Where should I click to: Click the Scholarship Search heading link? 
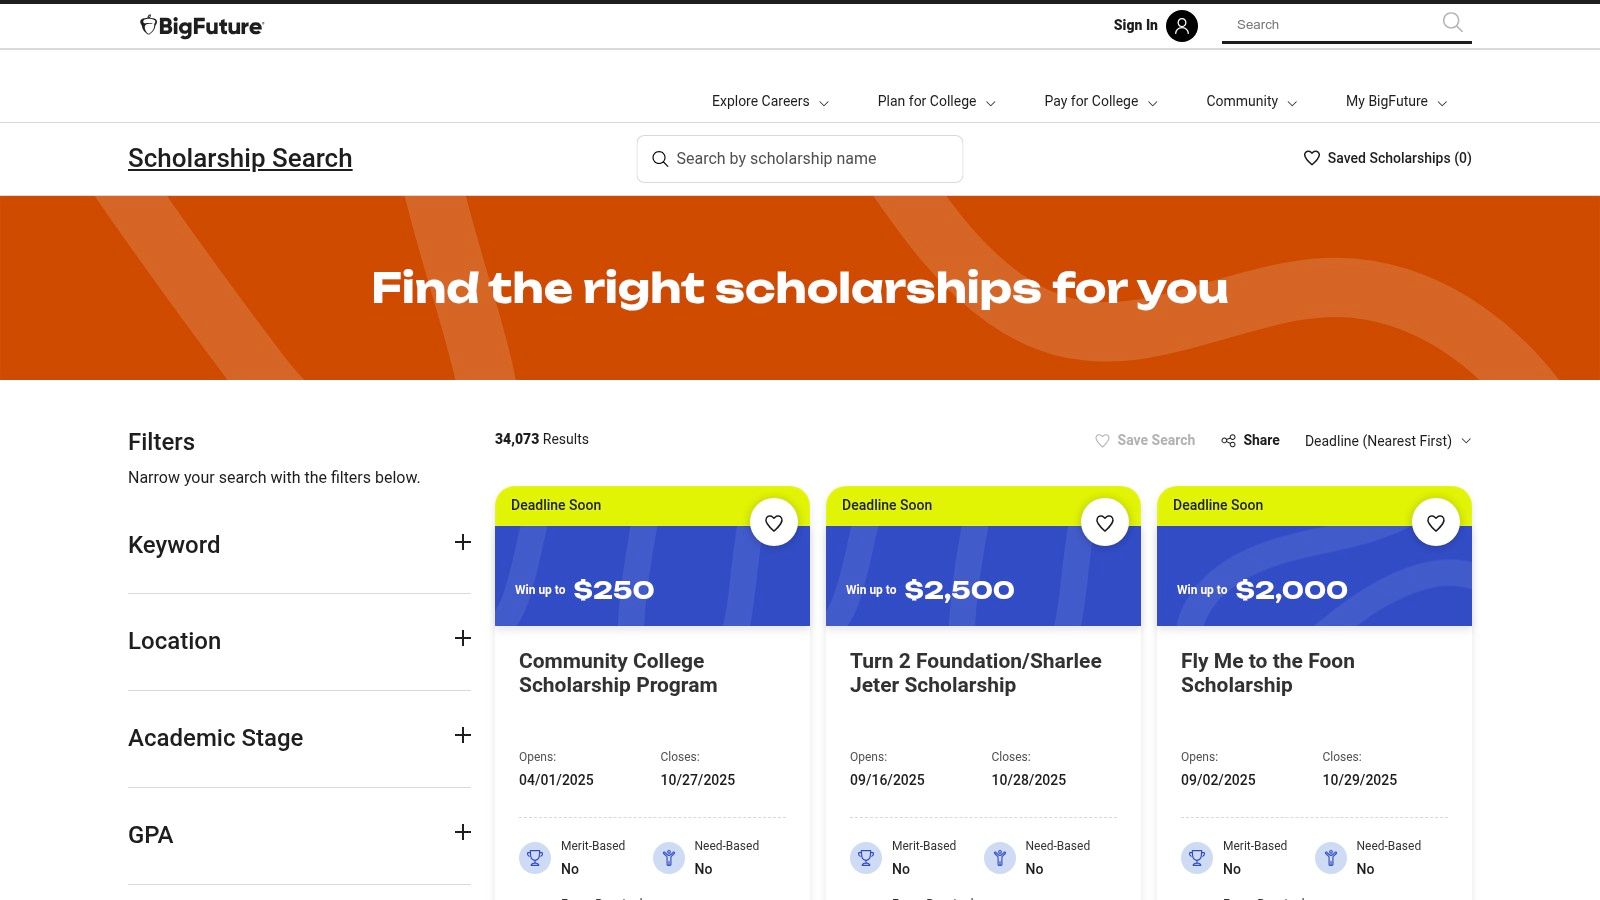pos(239,157)
